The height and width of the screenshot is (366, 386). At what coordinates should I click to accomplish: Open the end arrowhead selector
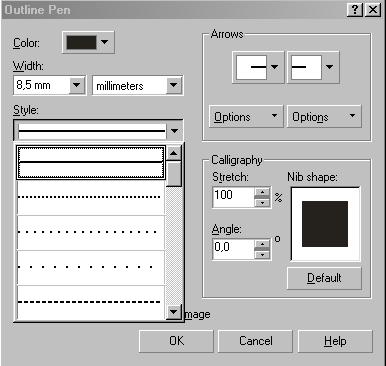click(x=313, y=67)
